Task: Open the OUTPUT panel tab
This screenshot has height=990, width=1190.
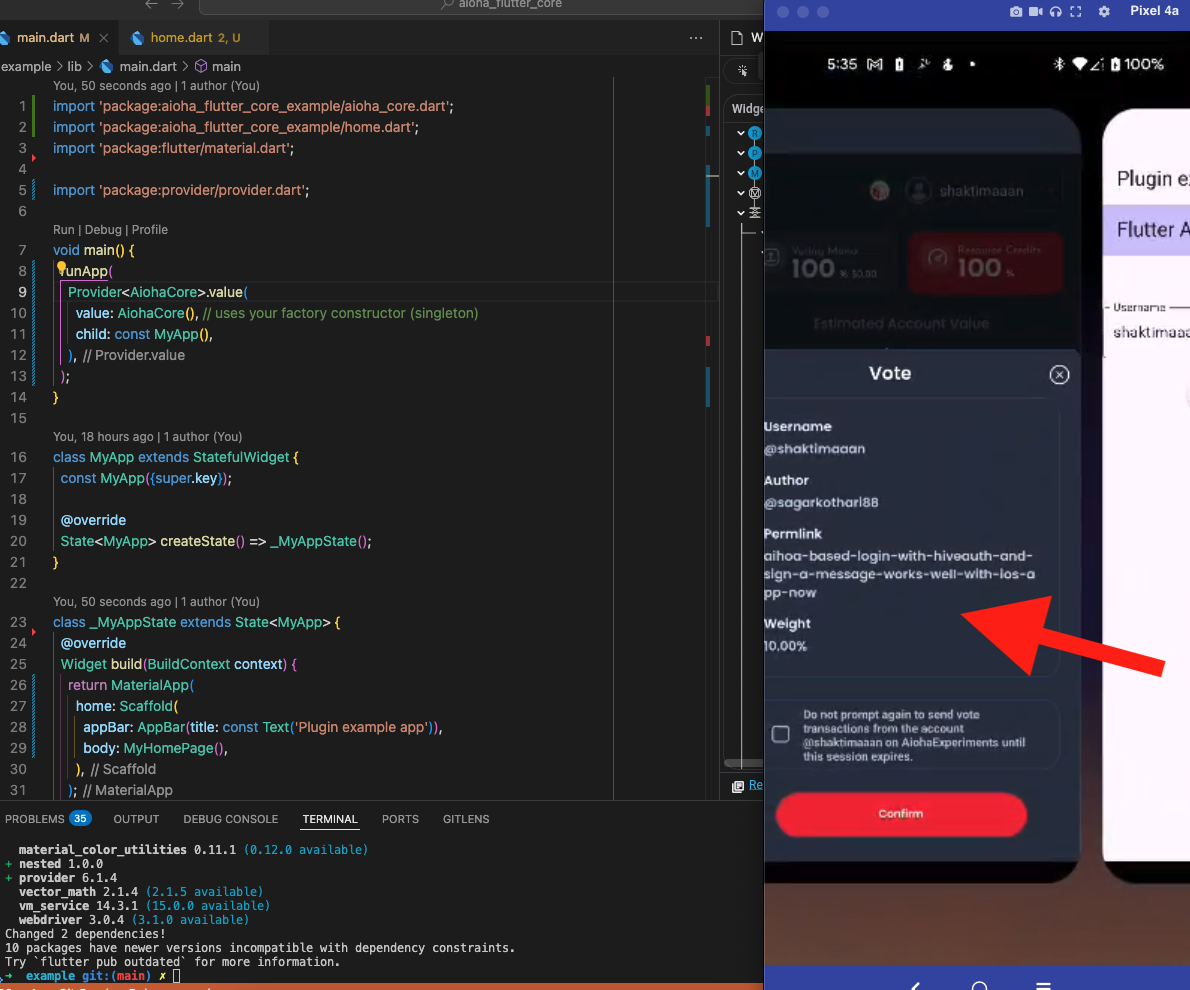Action: click(137, 819)
